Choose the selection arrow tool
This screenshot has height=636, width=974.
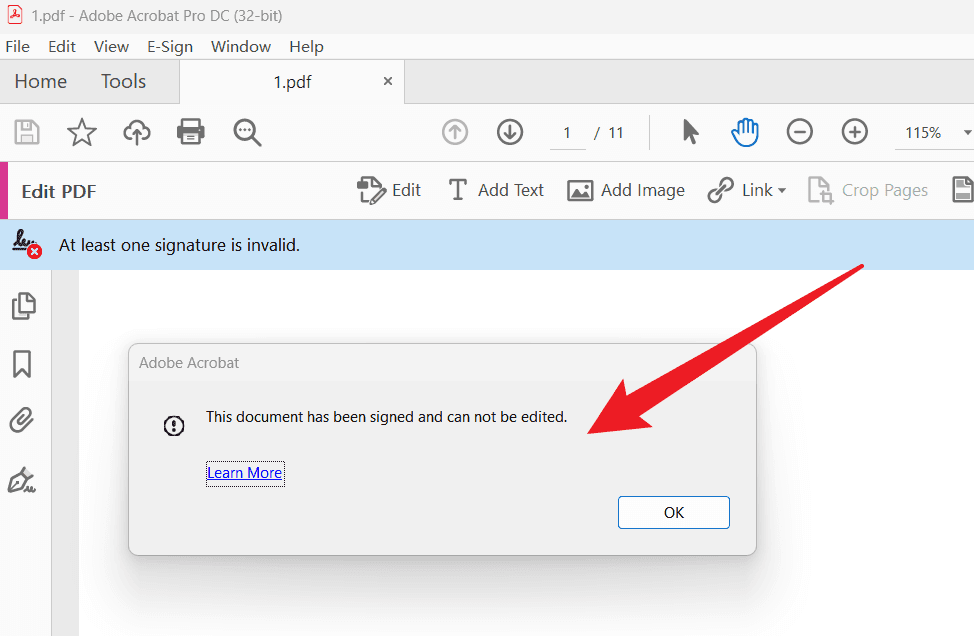pos(690,132)
